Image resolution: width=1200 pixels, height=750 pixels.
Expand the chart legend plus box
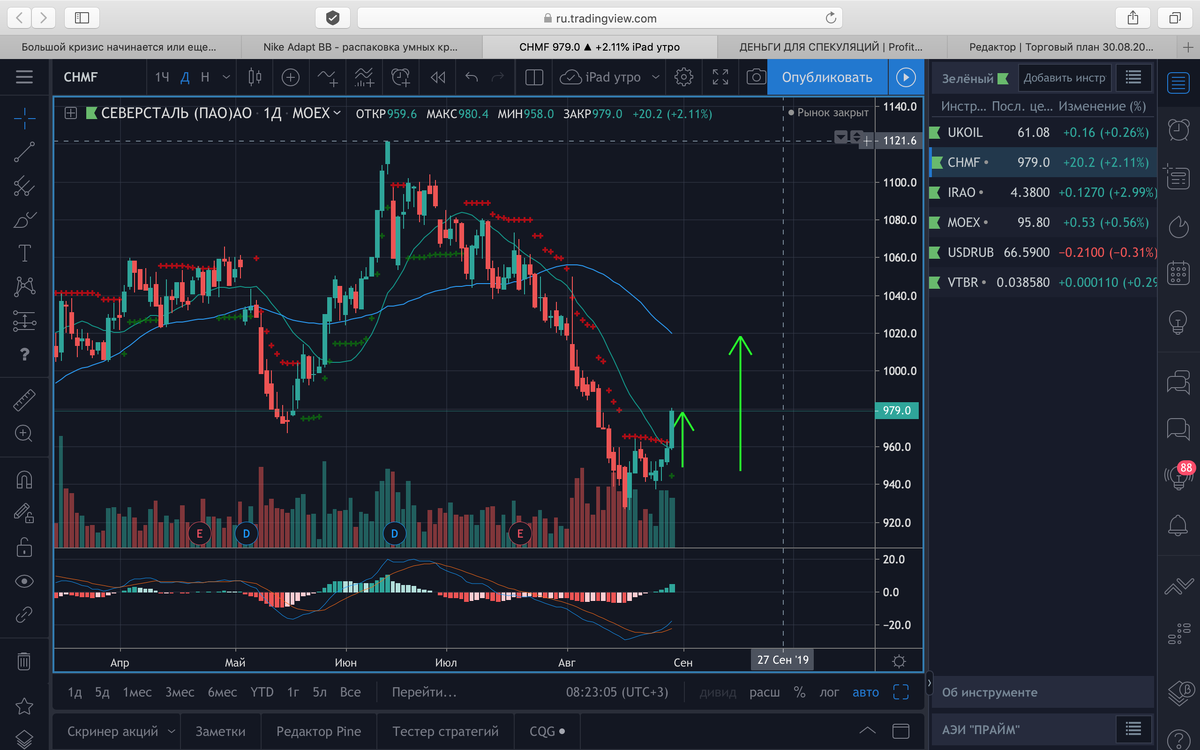[x=71, y=114]
